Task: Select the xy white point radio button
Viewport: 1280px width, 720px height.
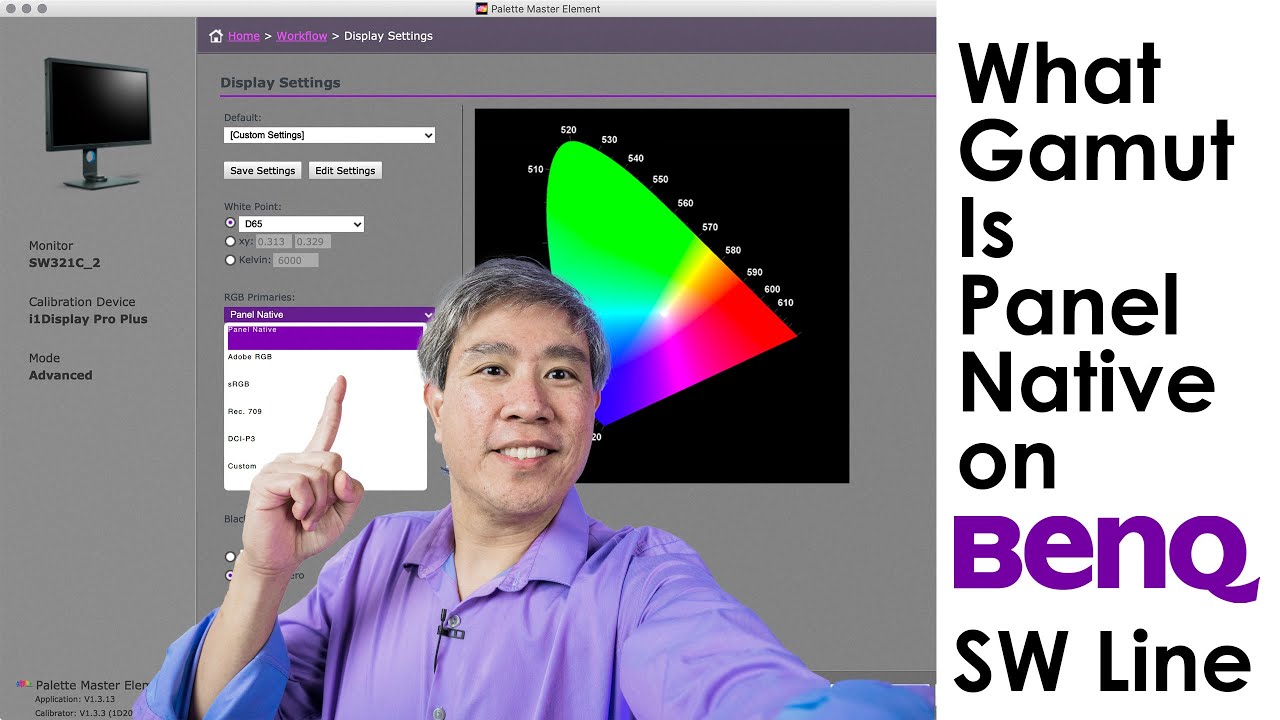Action: click(231, 242)
